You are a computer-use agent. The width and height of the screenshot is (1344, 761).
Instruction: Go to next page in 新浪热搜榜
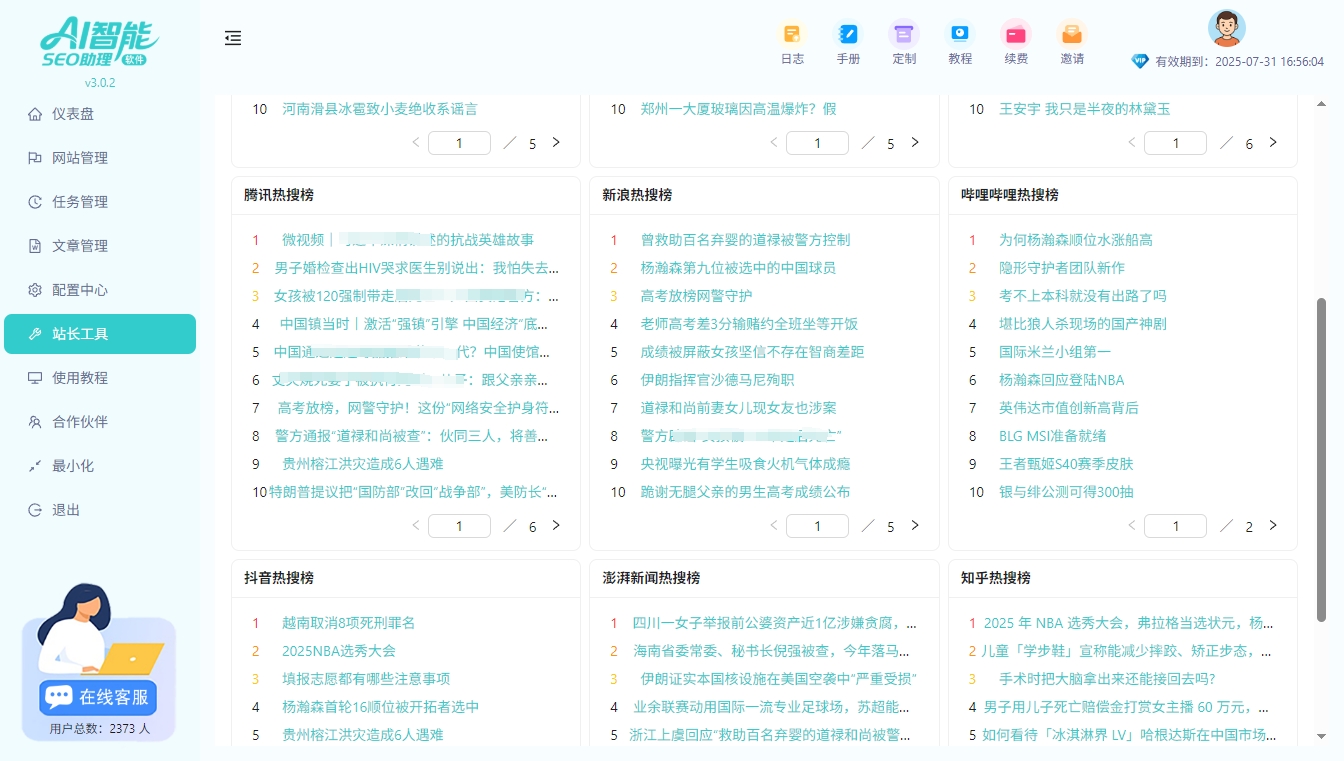pyautogui.click(x=914, y=525)
